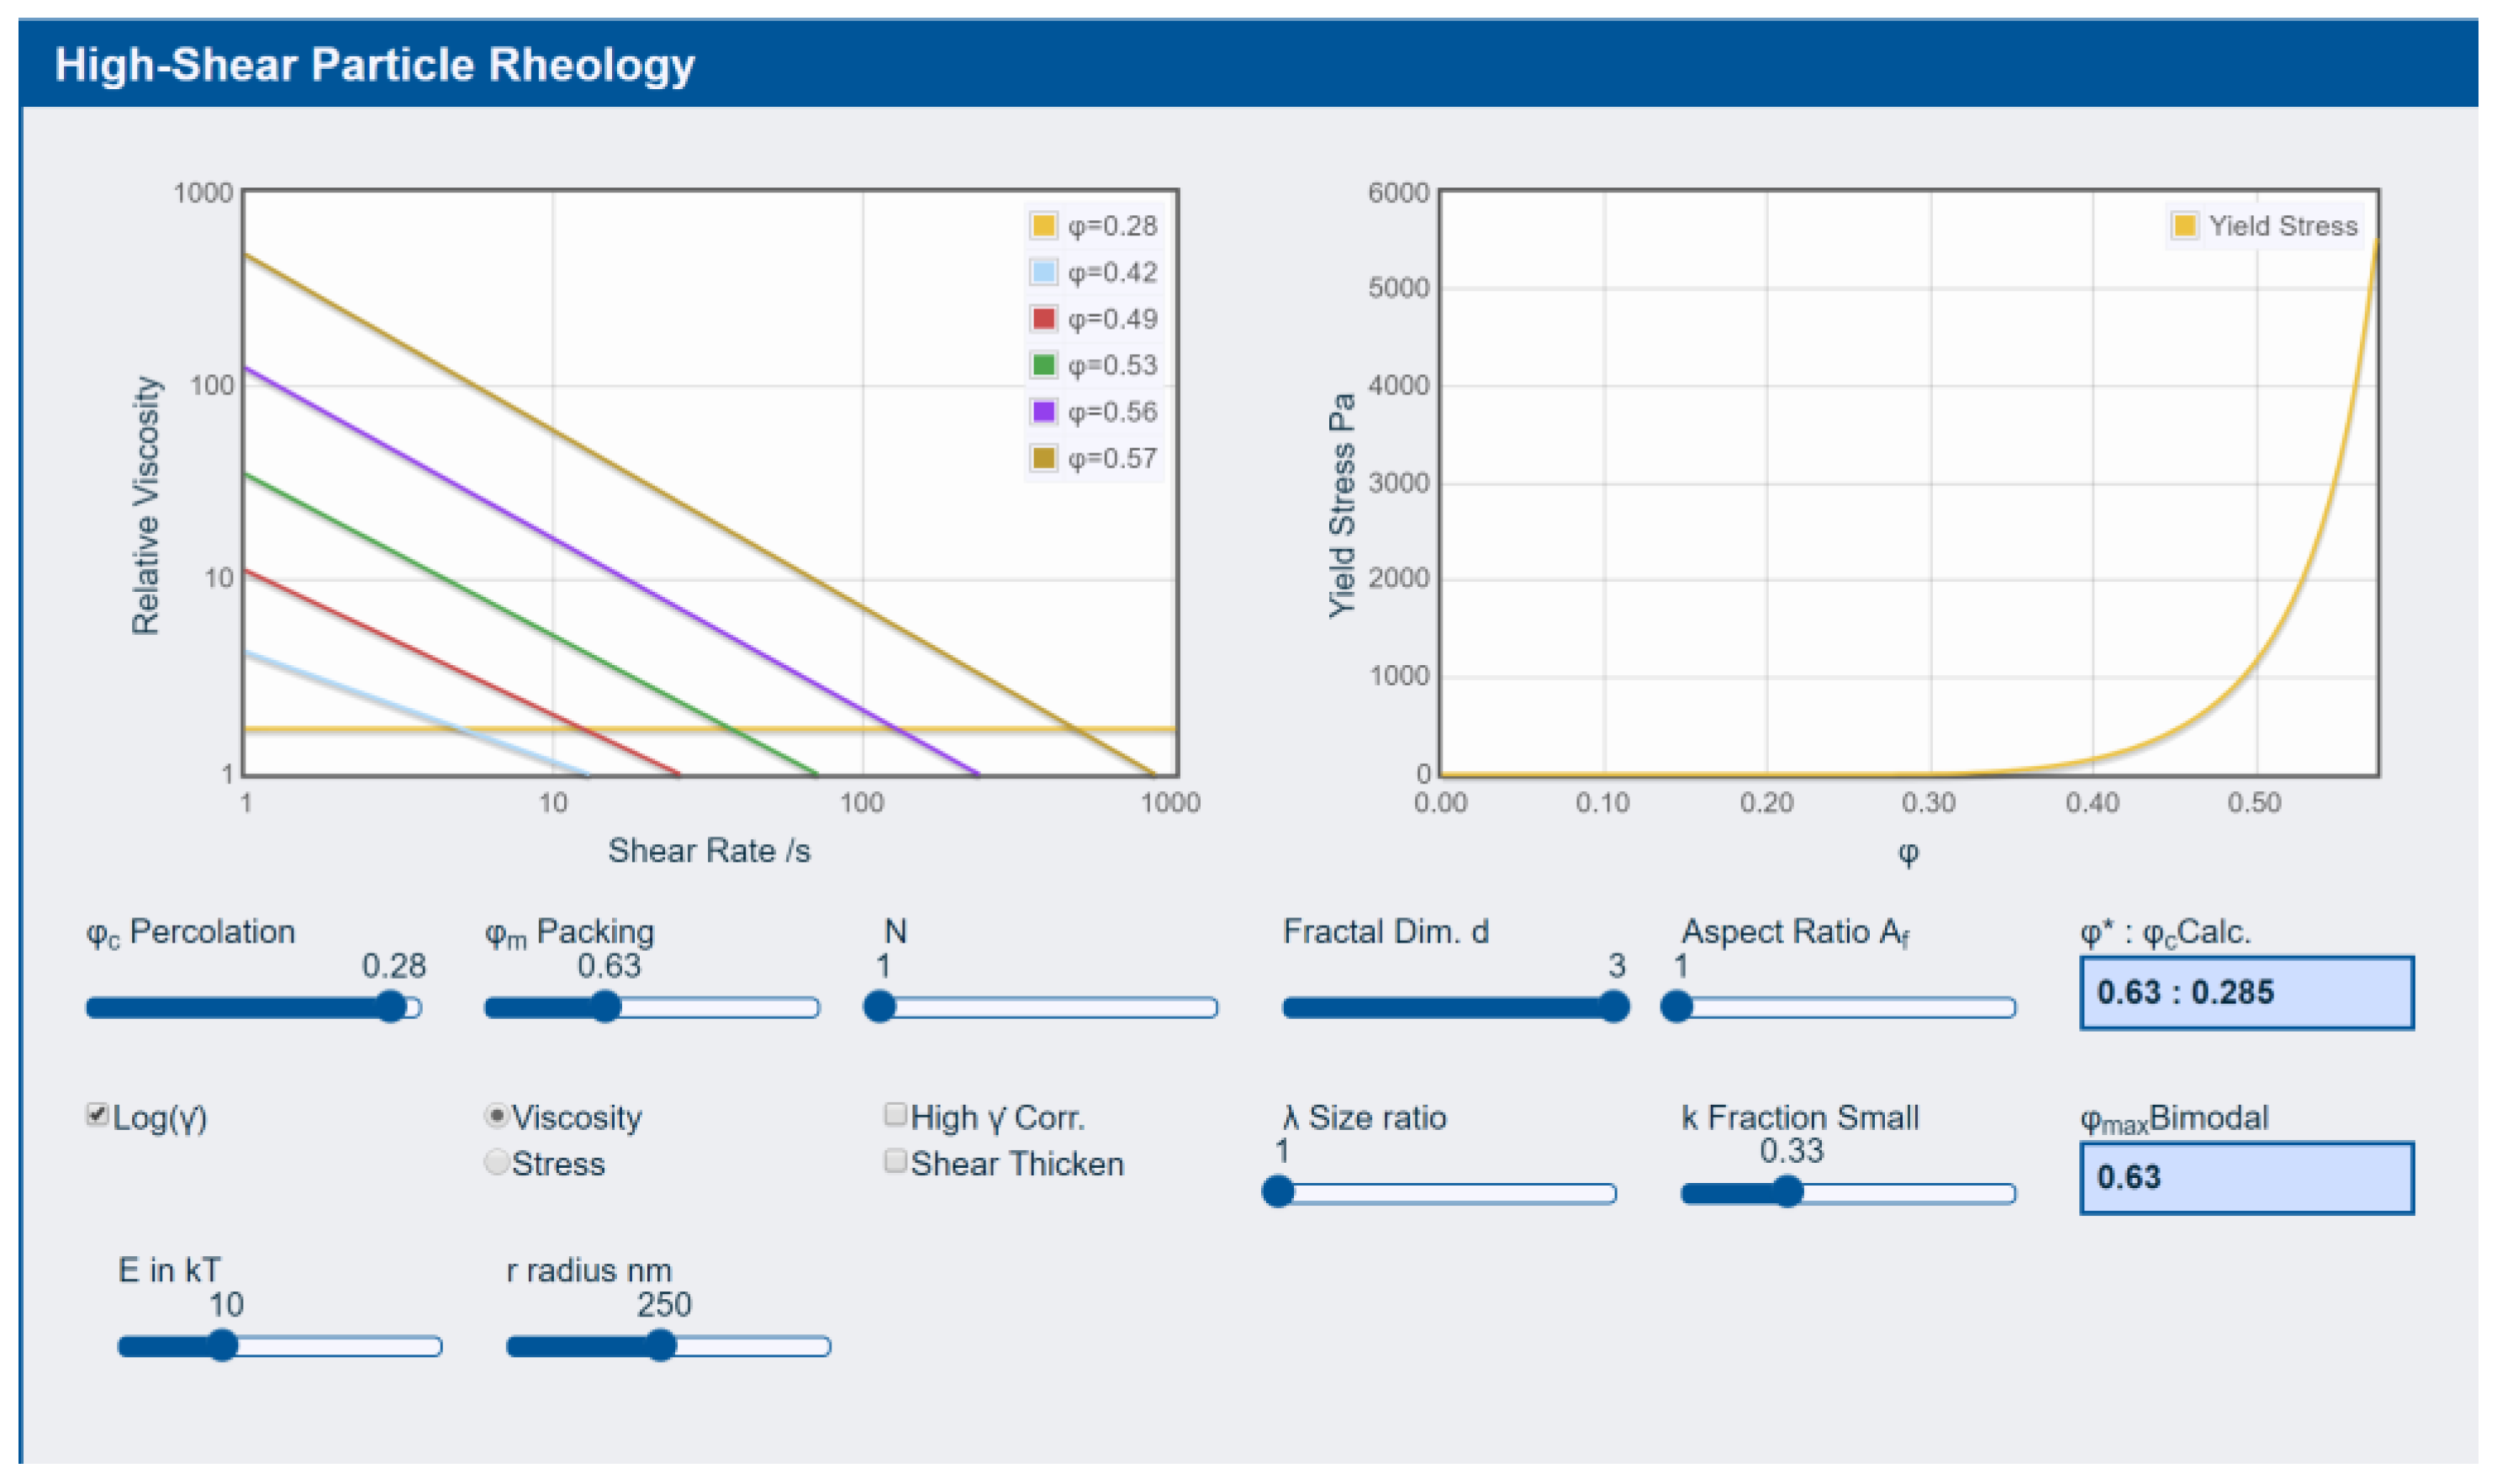Select the Stress radio button

(496, 1161)
